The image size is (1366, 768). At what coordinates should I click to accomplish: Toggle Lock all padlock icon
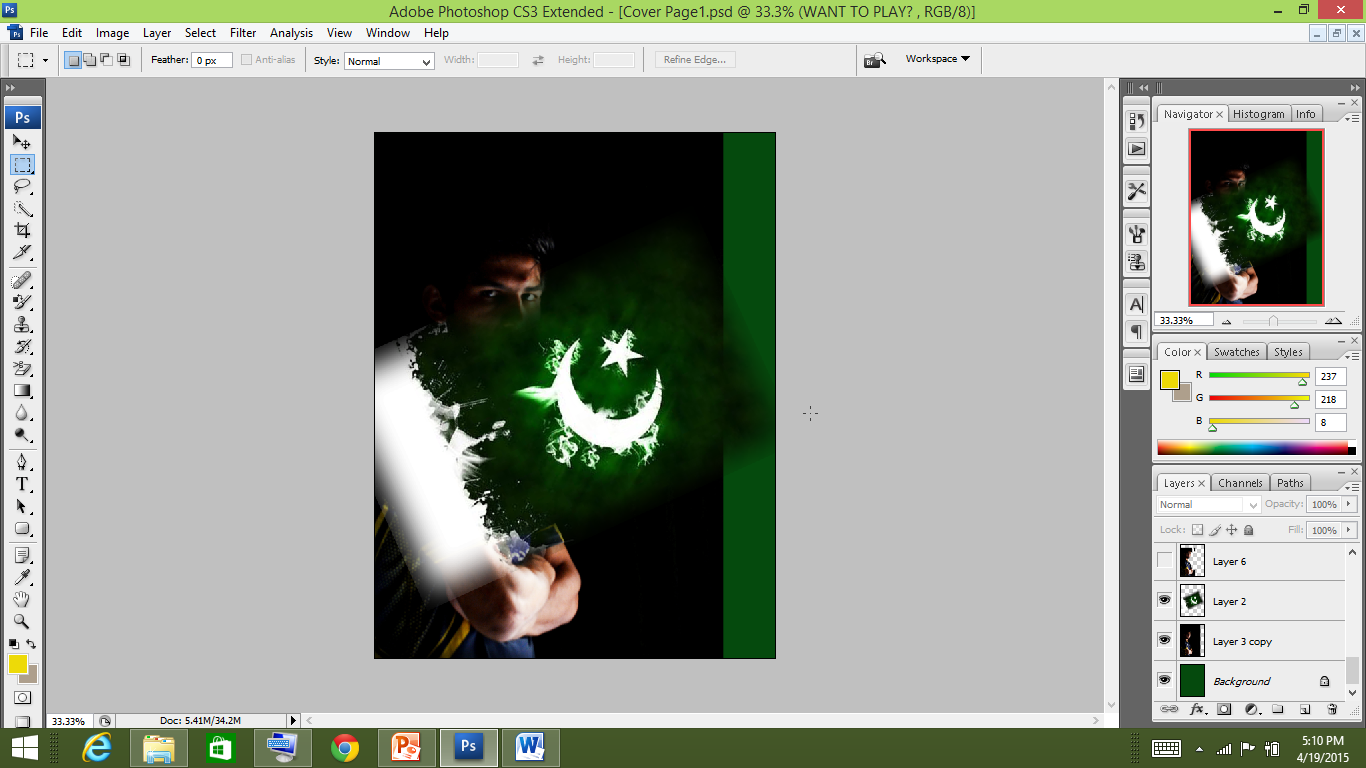tap(1249, 530)
